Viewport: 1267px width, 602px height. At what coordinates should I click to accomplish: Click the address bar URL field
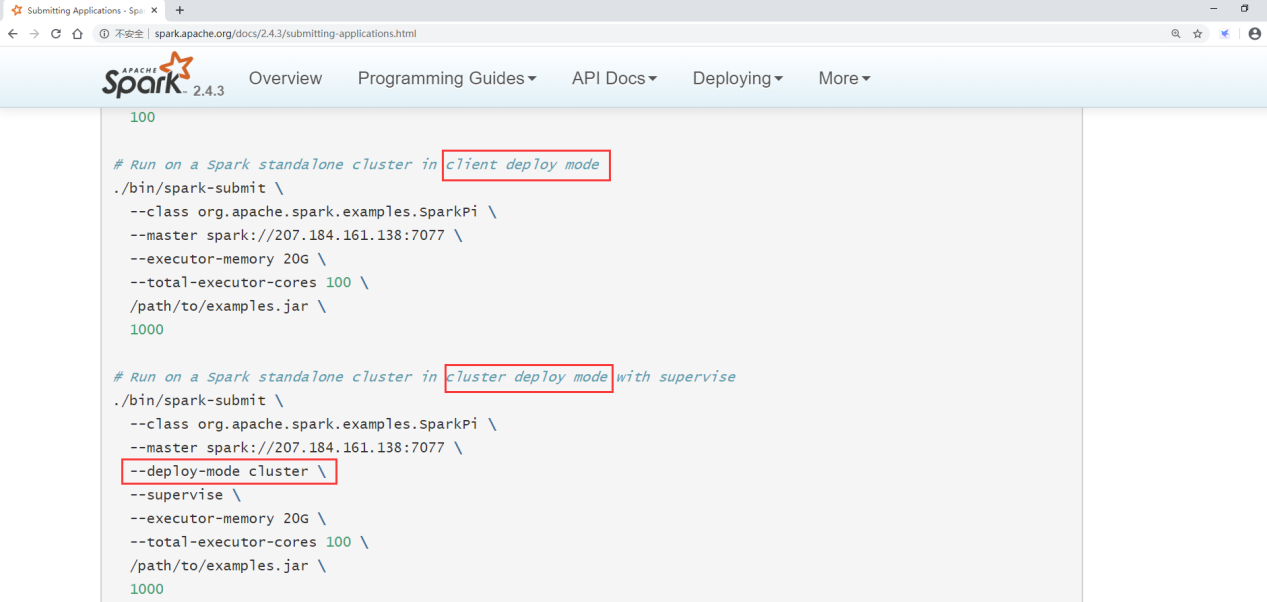[630, 33]
